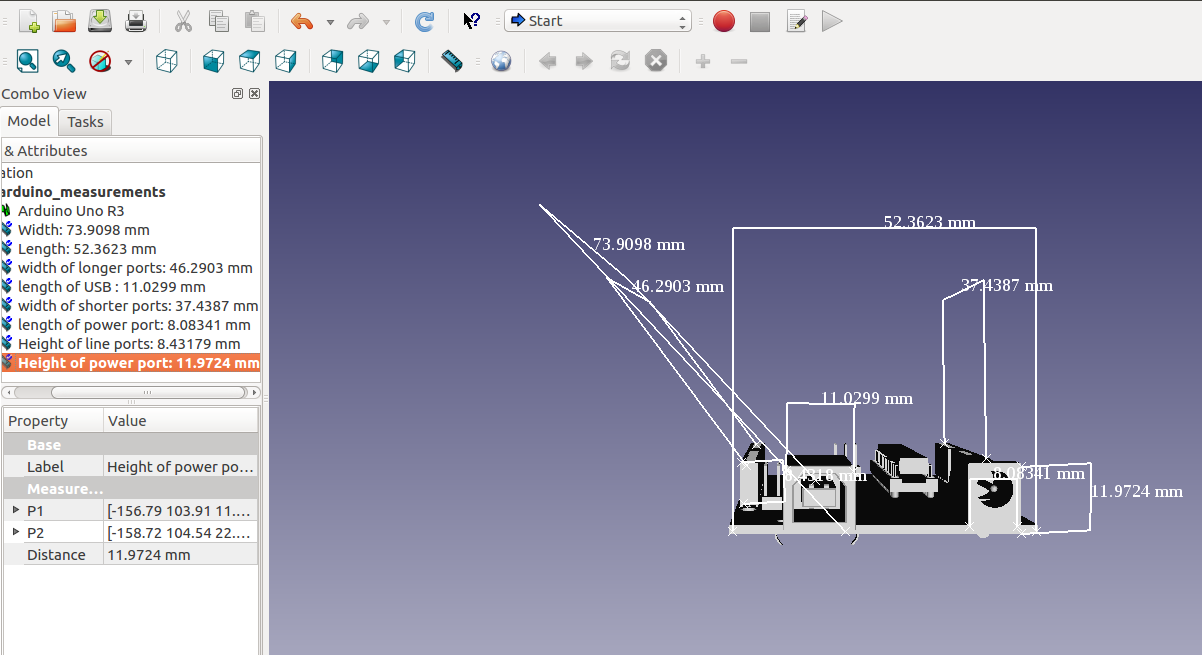The width and height of the screenshot is (1202, 655).
Task: Stop macro recording square button
Action: coord(760,21)
